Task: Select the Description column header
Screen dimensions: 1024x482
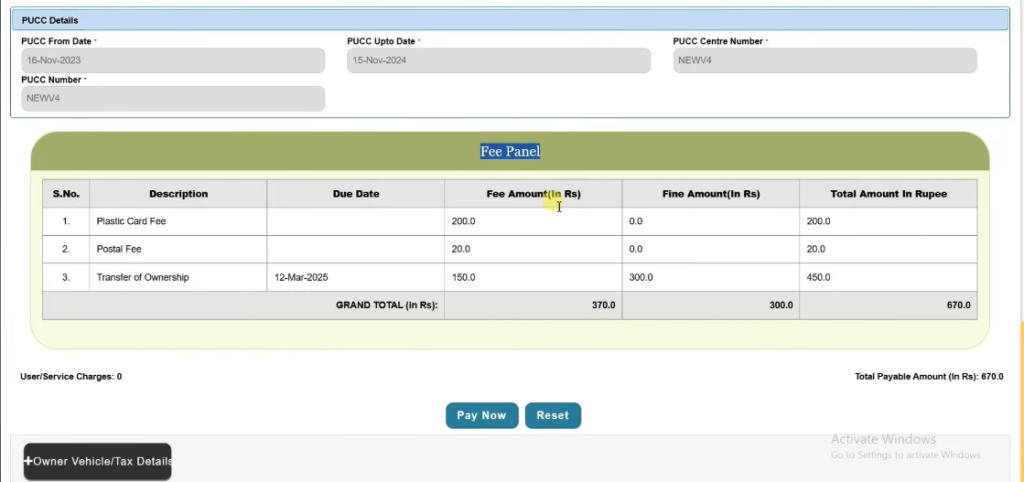Action: [178, 194]
